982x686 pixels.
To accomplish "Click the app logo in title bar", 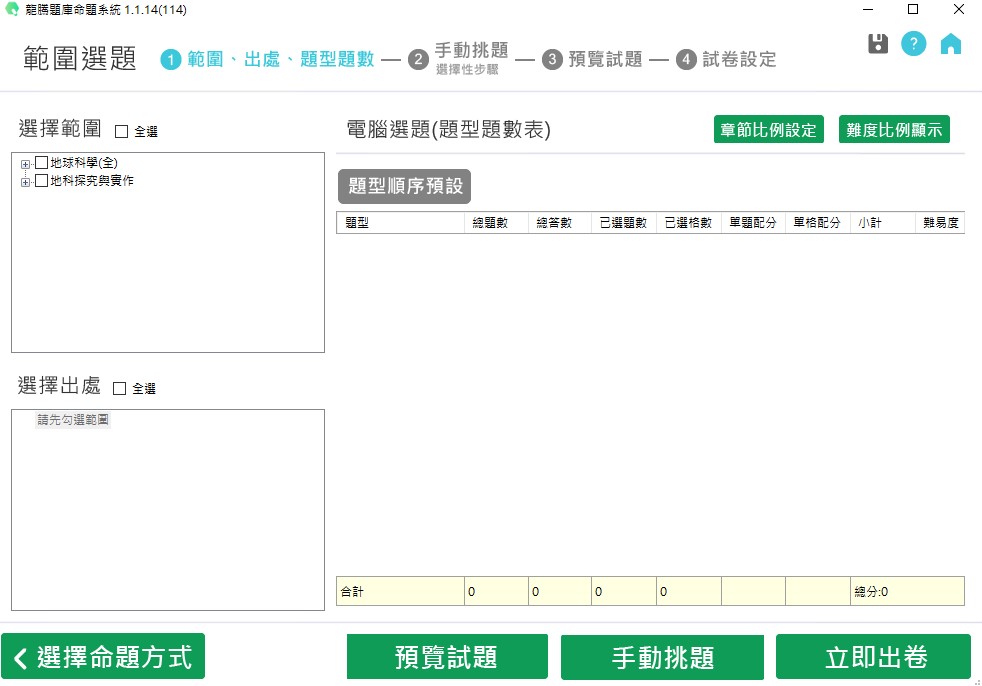I will (12, 9).
